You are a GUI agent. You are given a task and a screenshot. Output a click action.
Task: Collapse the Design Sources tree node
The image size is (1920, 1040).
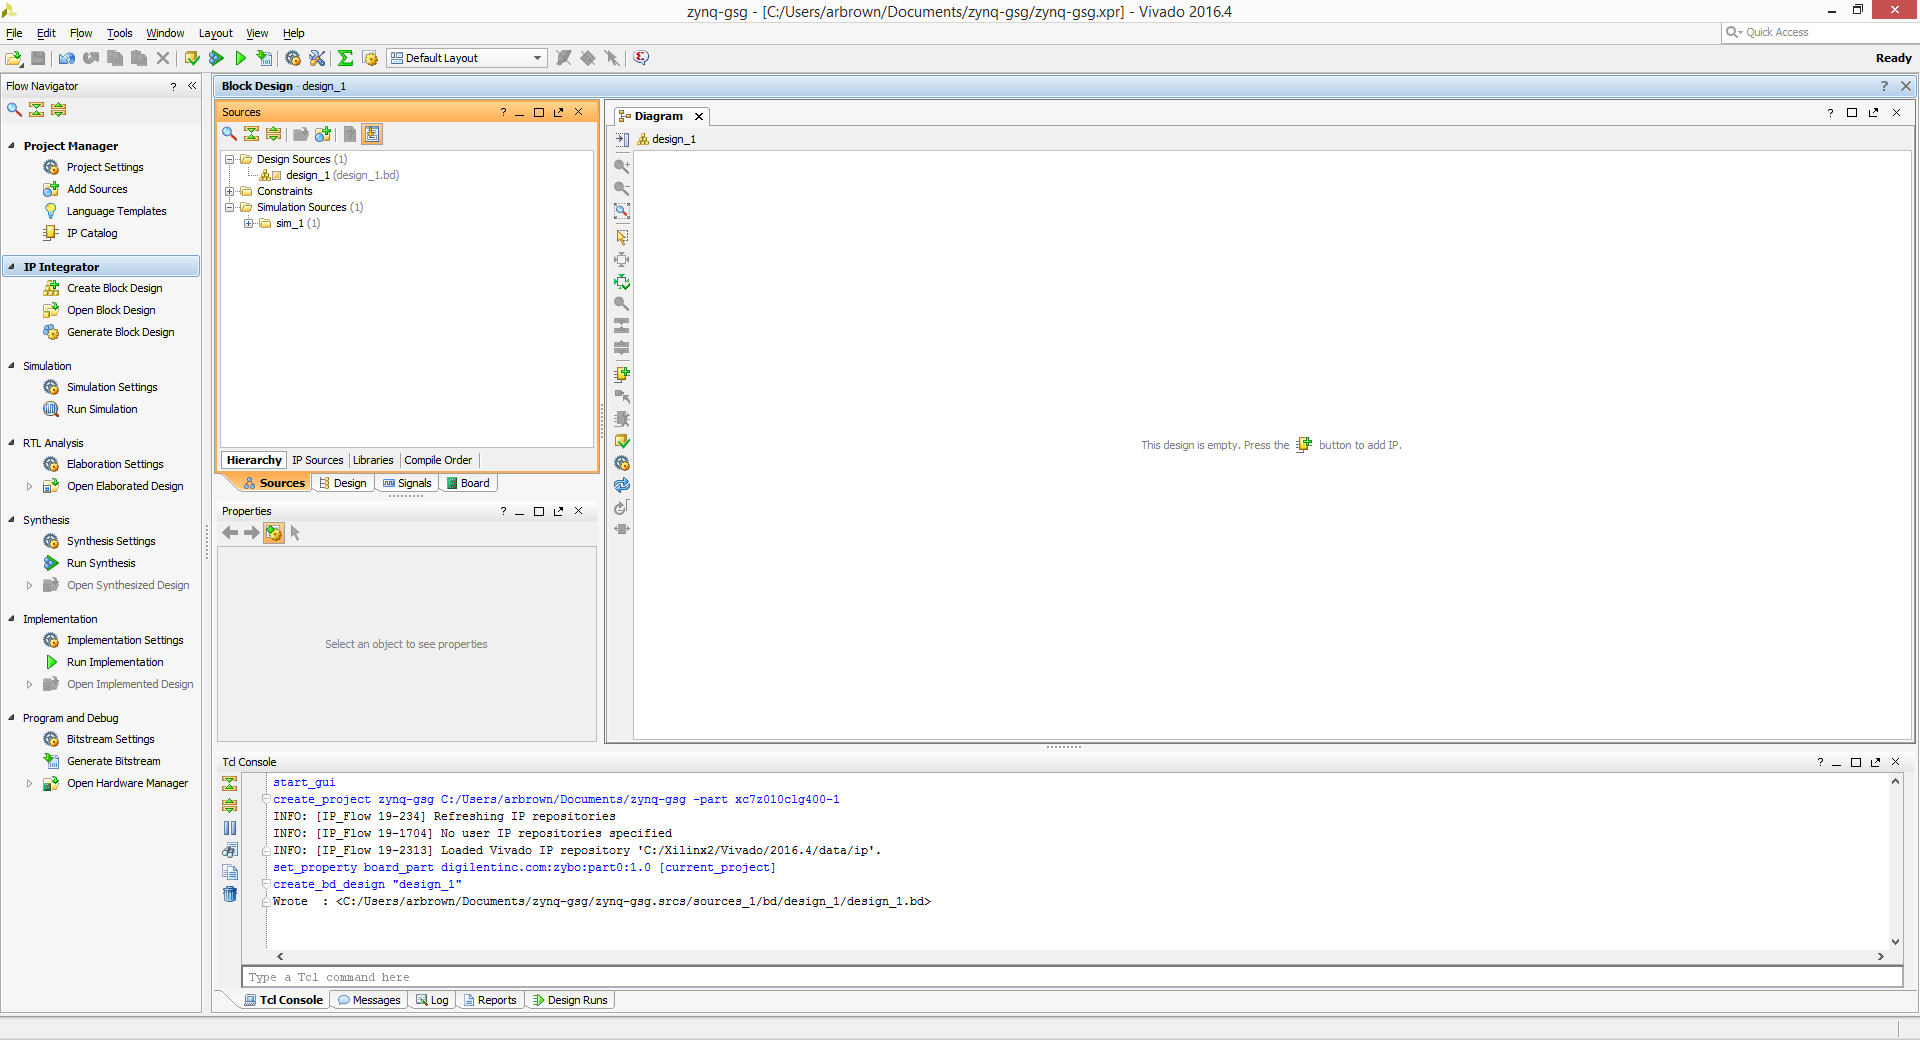point(229,159)
